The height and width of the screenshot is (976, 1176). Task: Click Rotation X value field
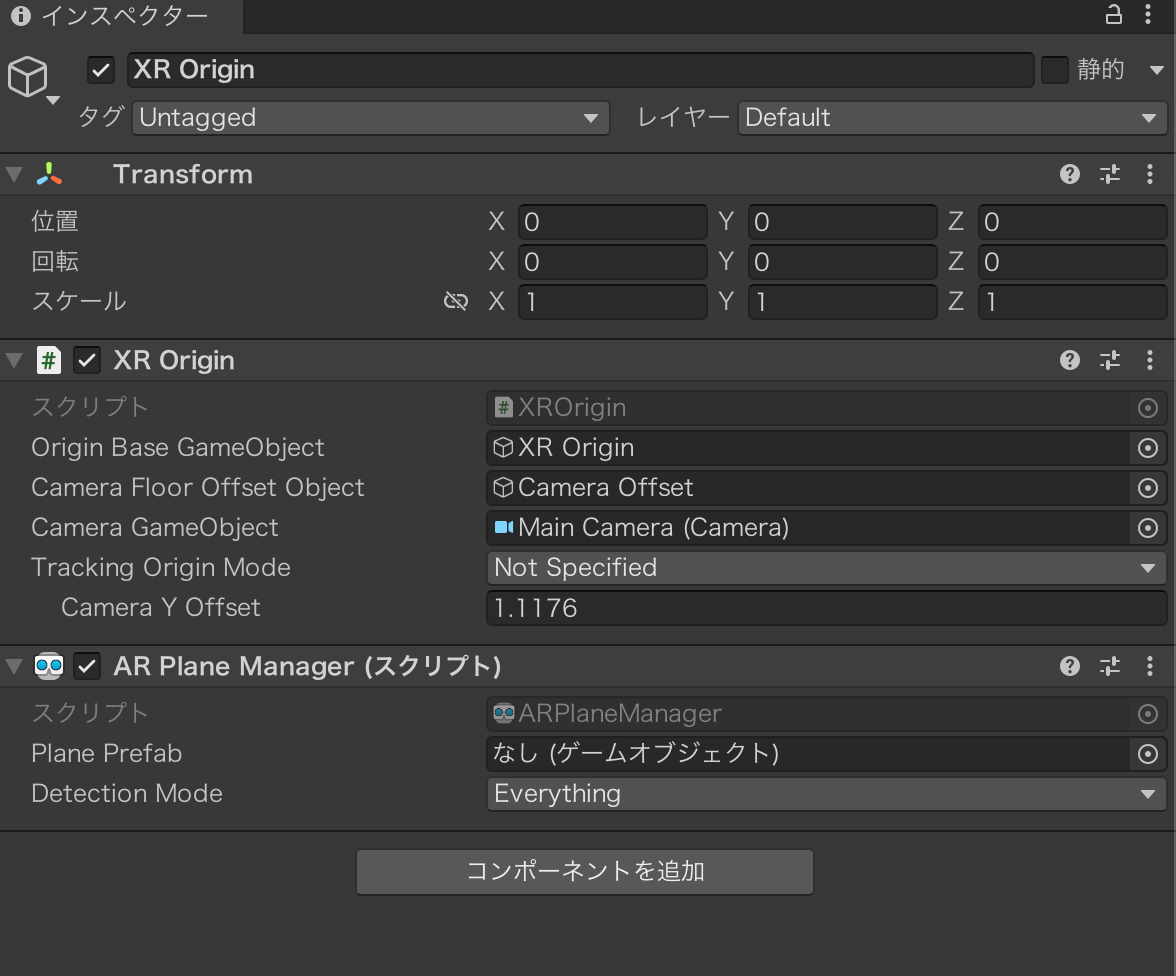click(x=613, y=262)
